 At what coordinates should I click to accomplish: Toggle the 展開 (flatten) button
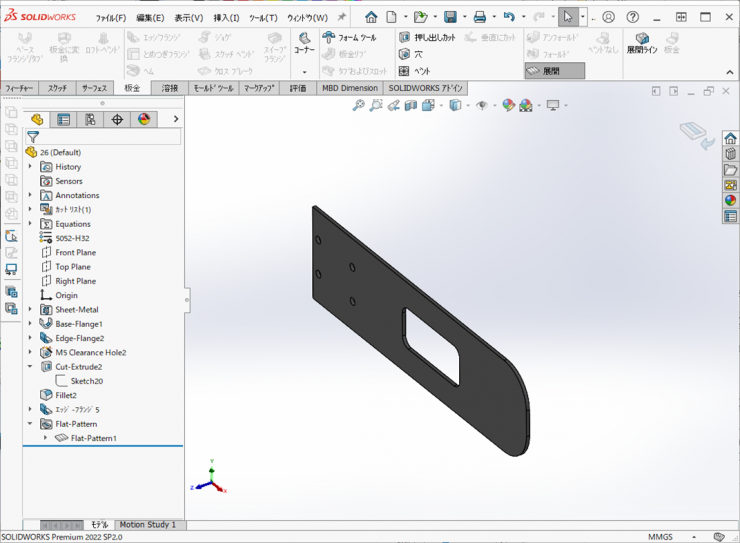[546, 71]
